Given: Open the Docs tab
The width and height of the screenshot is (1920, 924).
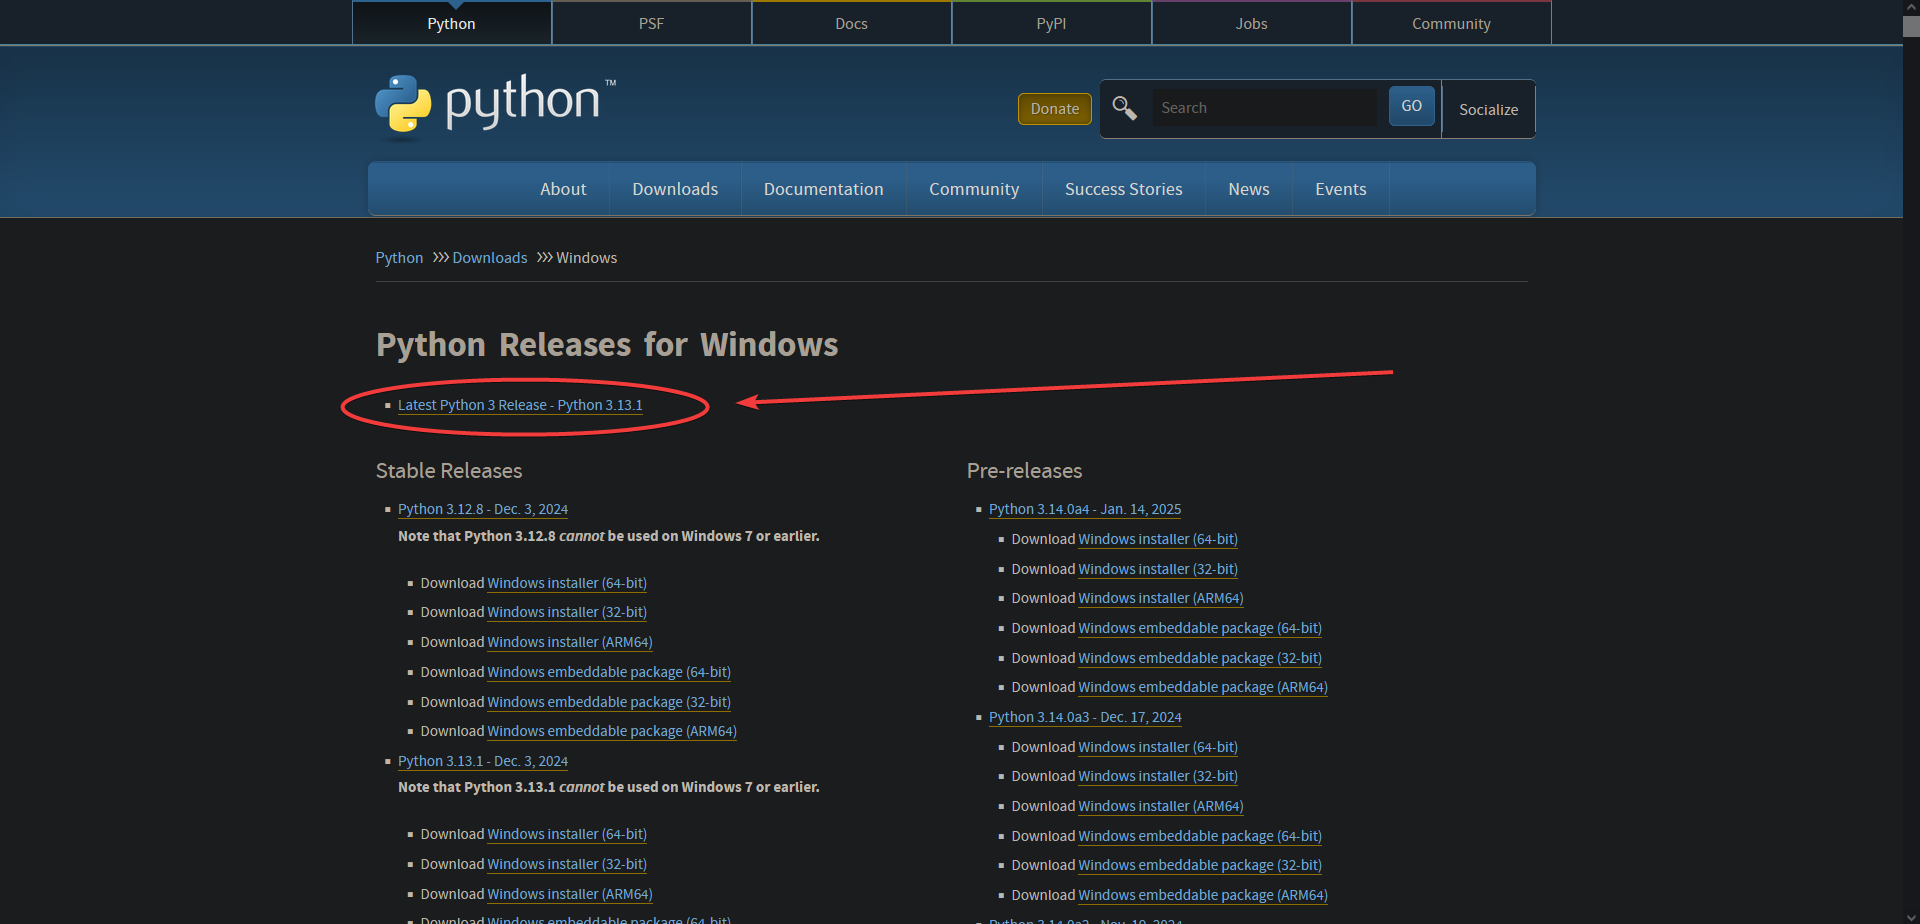Looking at the screenshot, I should [851, 23].
